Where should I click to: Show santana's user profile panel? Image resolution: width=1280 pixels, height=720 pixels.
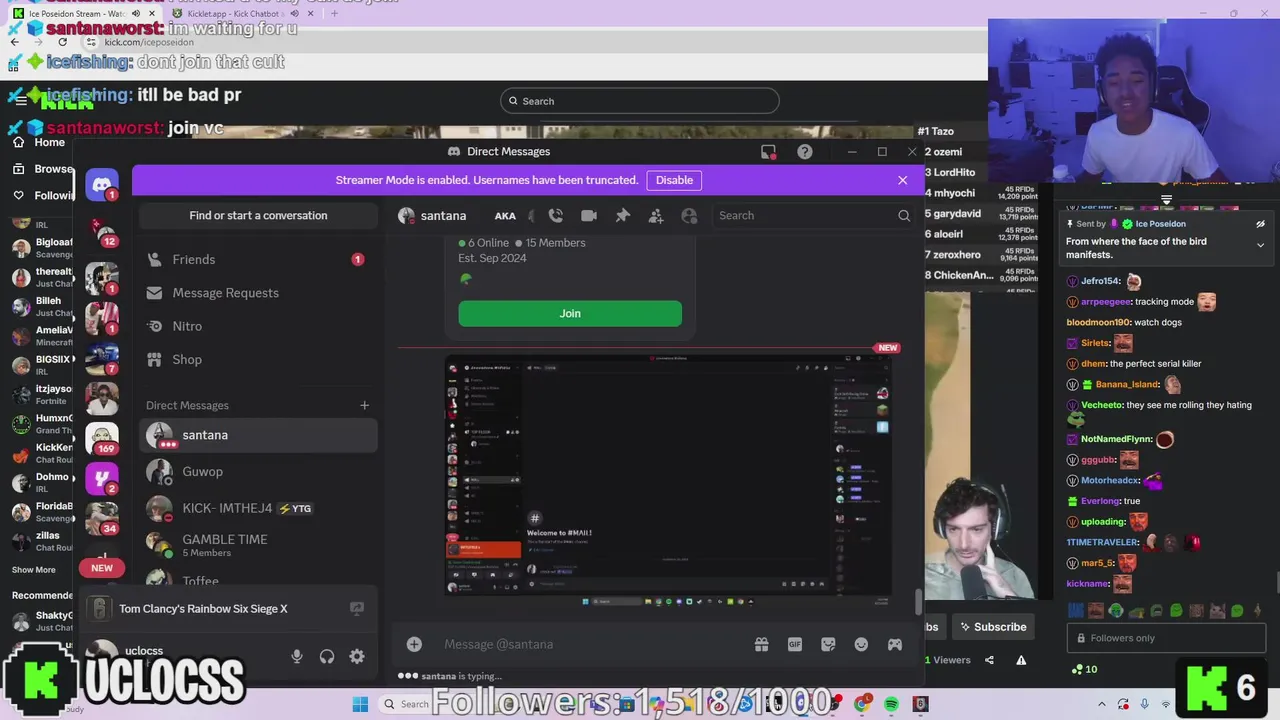tap(689, 215)
